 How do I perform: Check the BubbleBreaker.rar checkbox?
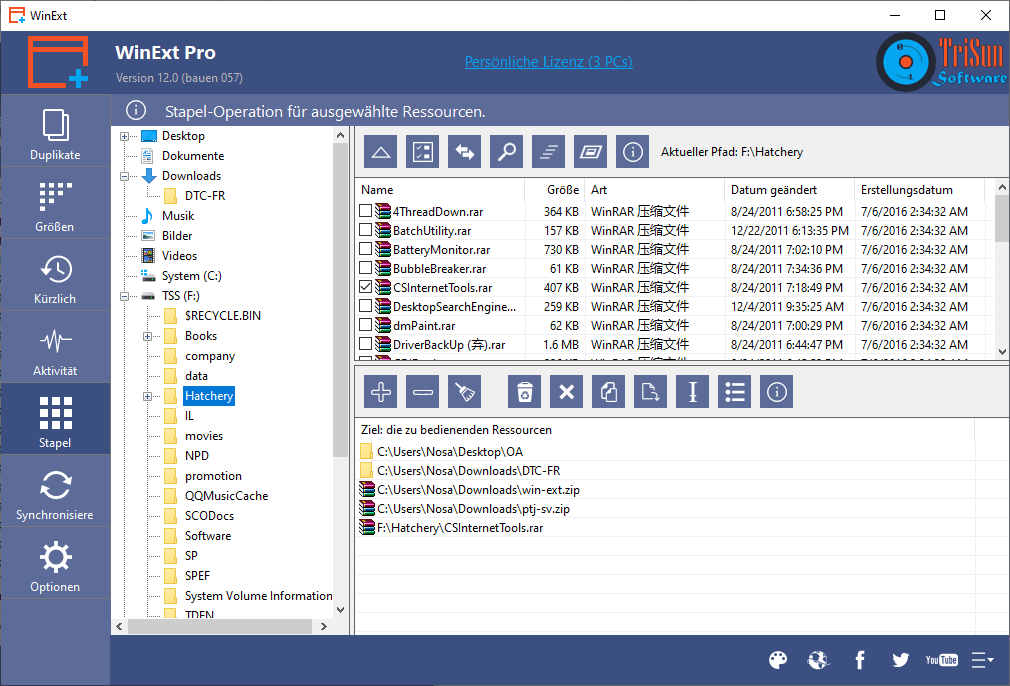(x=366, y=267)
